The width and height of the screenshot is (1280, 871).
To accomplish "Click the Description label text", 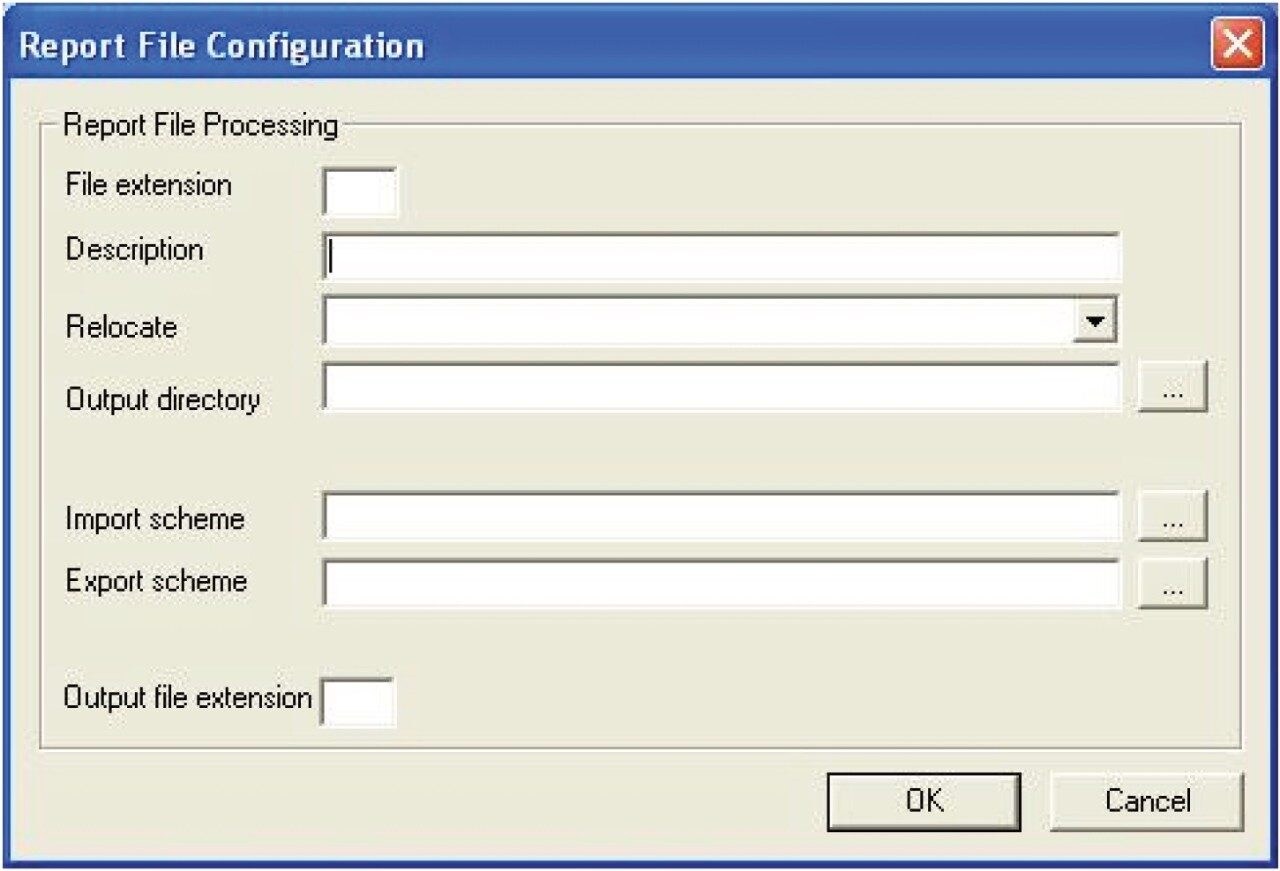I will pyautogui.click(x=134, y=250).
